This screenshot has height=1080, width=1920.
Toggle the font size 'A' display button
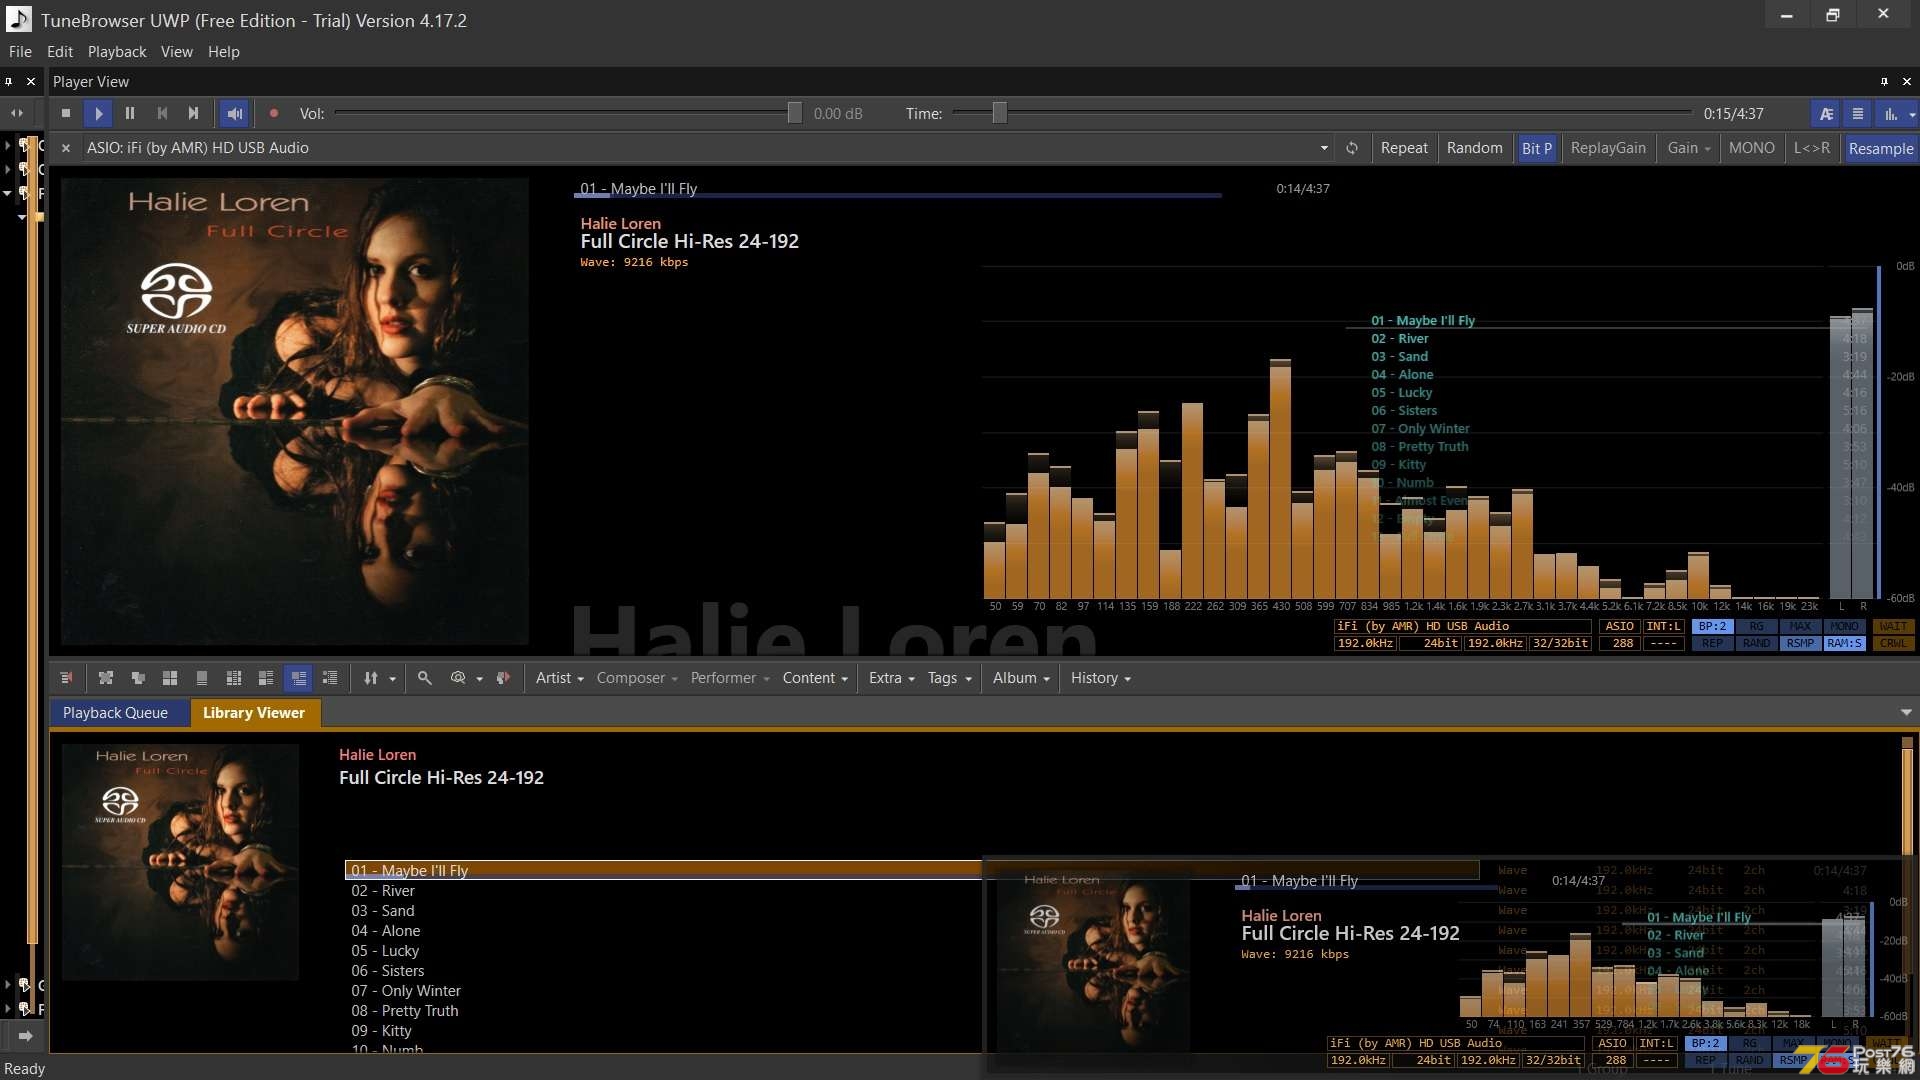point(1826,114)
